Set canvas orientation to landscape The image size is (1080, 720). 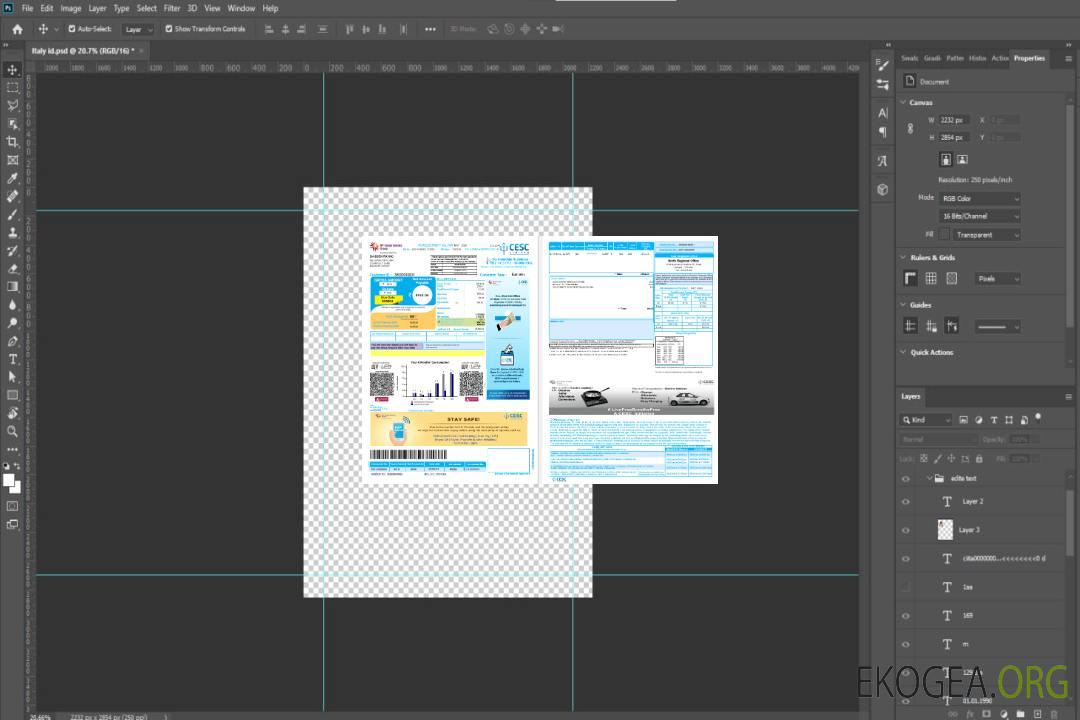962,159
